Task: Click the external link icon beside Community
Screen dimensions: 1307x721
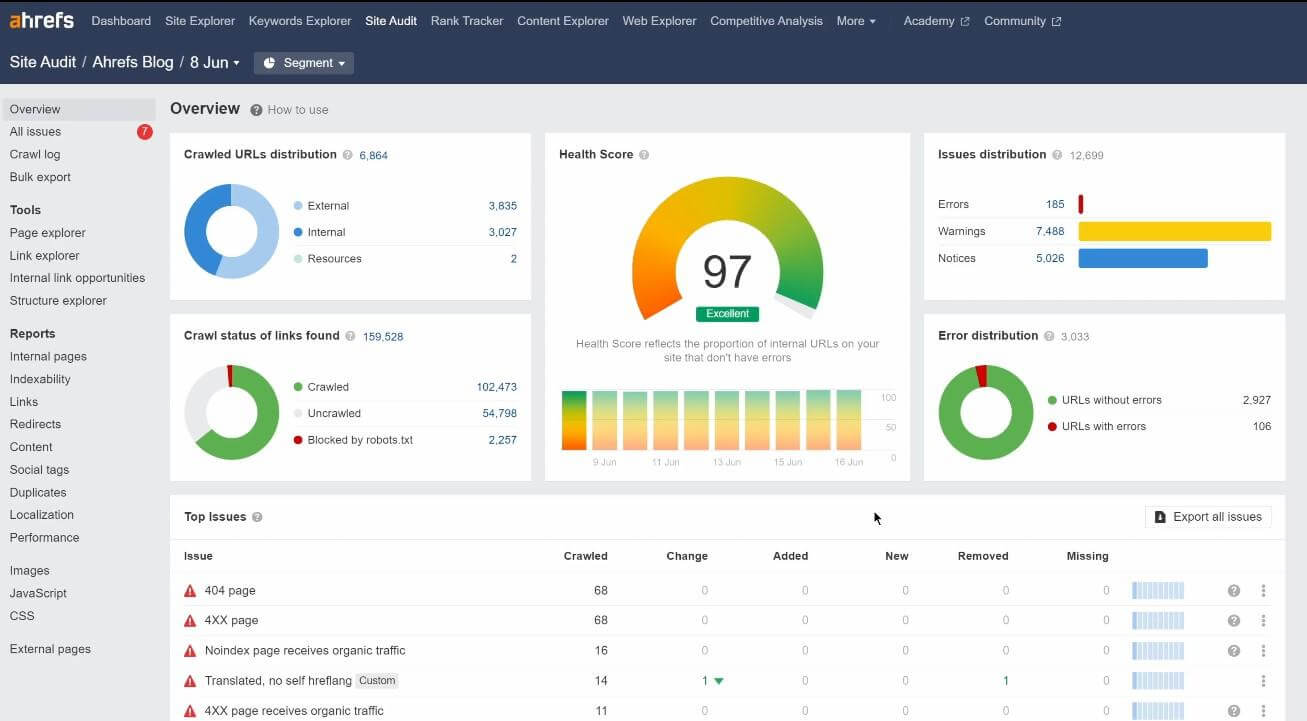Action: pos(1057,21)
